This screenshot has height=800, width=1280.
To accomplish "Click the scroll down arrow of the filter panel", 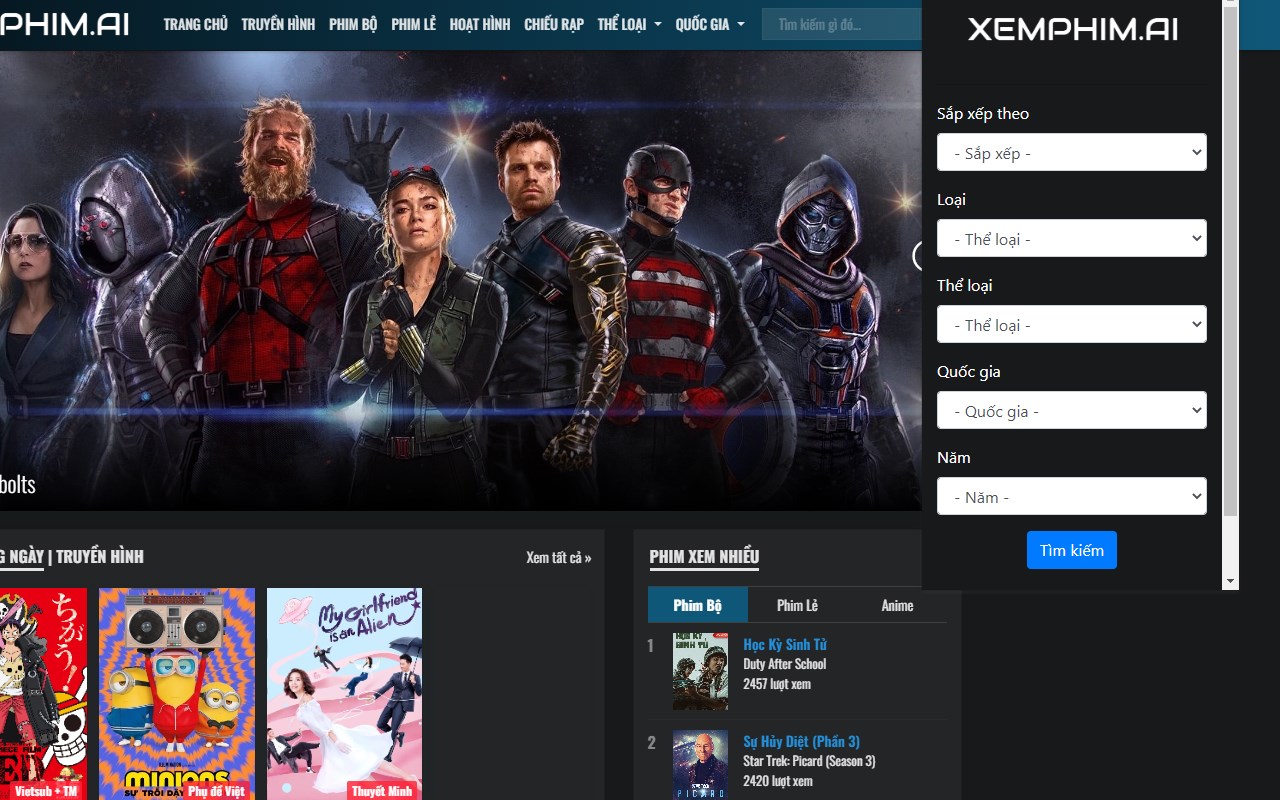I will (x=1230, y=581).
